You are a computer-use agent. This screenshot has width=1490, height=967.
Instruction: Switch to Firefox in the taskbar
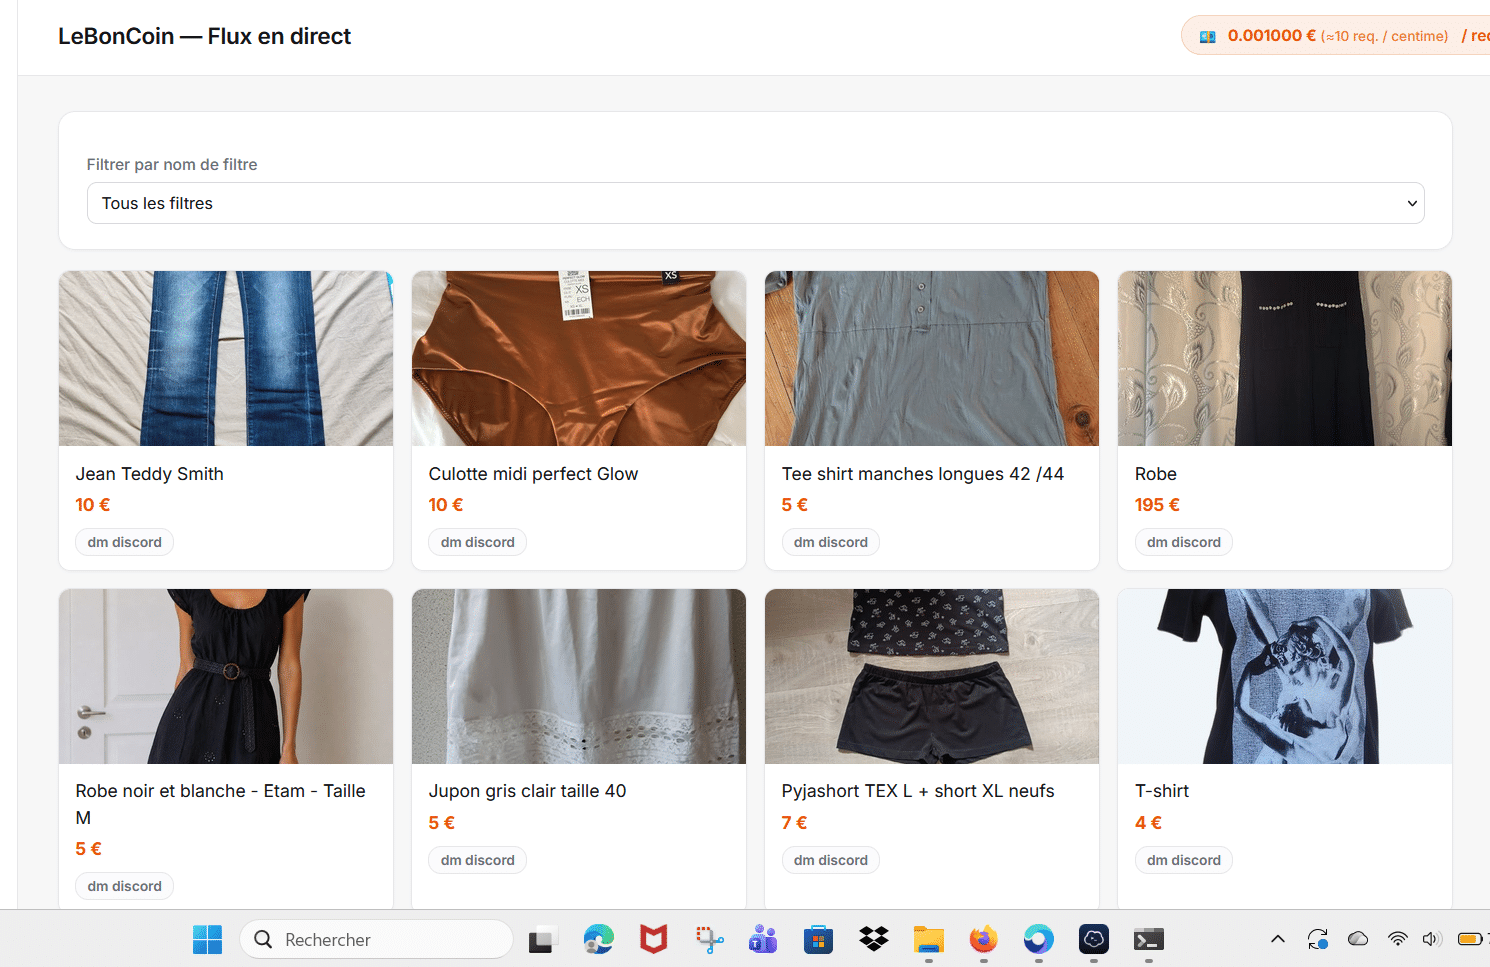tap(984, 940)
